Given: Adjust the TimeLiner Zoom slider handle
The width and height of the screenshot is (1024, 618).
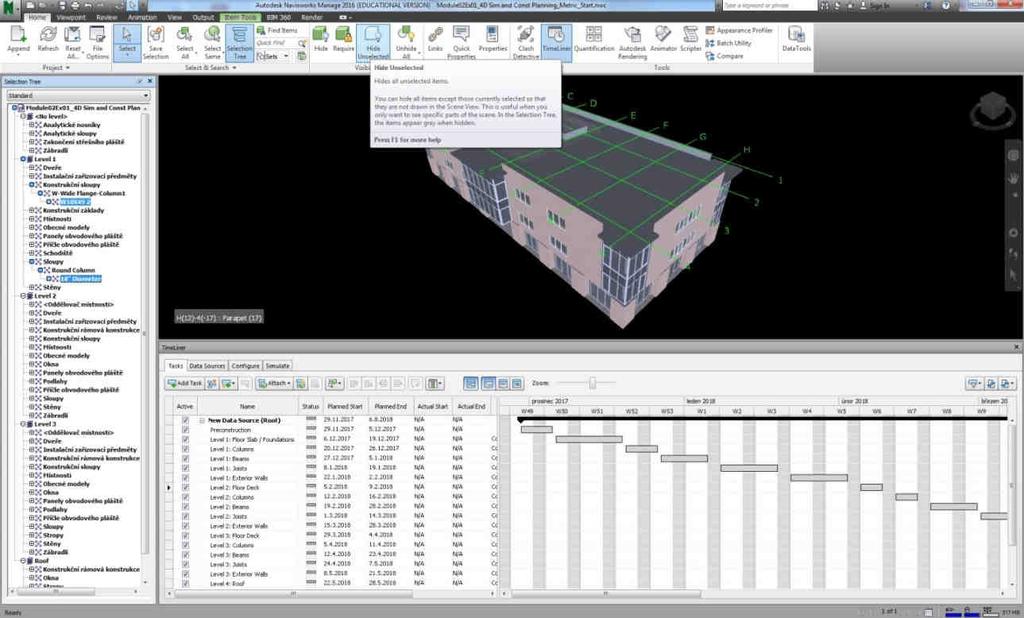Looking at the screenshot, I should click(592, 383).
